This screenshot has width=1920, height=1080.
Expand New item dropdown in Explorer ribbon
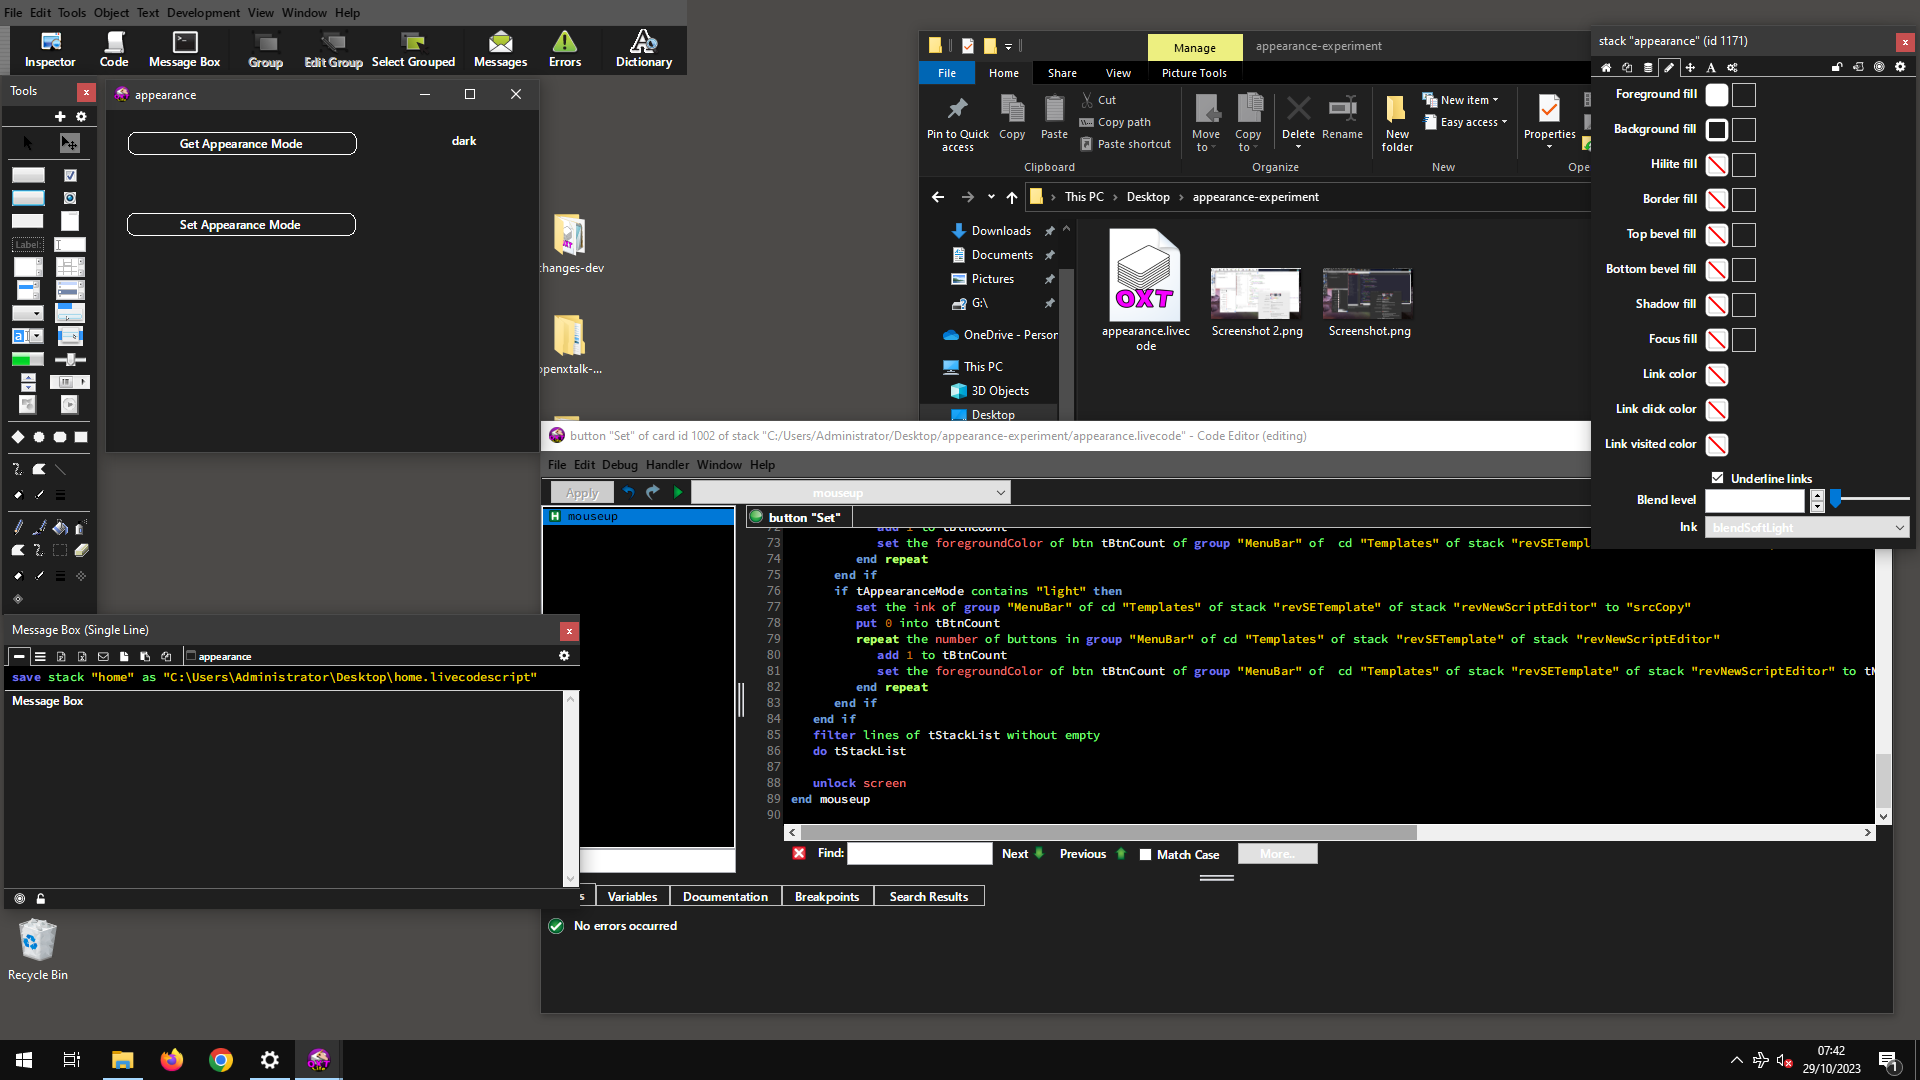point(1461,100)
